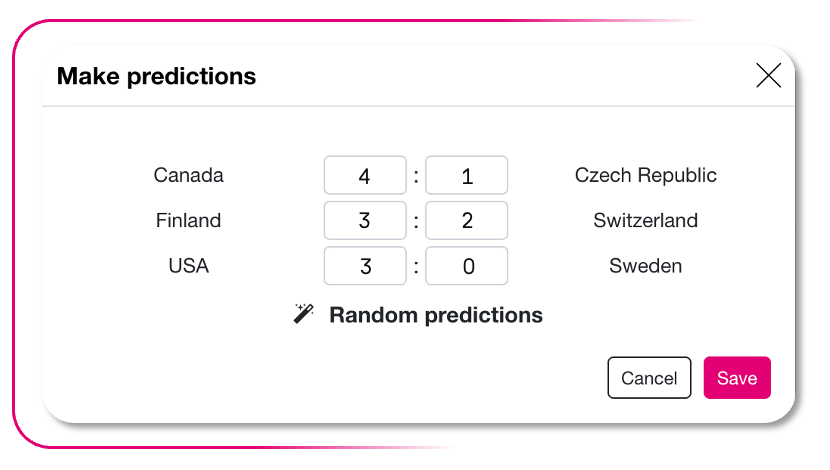Click the Make predictions dialog title
Image resolution: width=830 pixels, height=470 pixels.
tap(156, 76)
